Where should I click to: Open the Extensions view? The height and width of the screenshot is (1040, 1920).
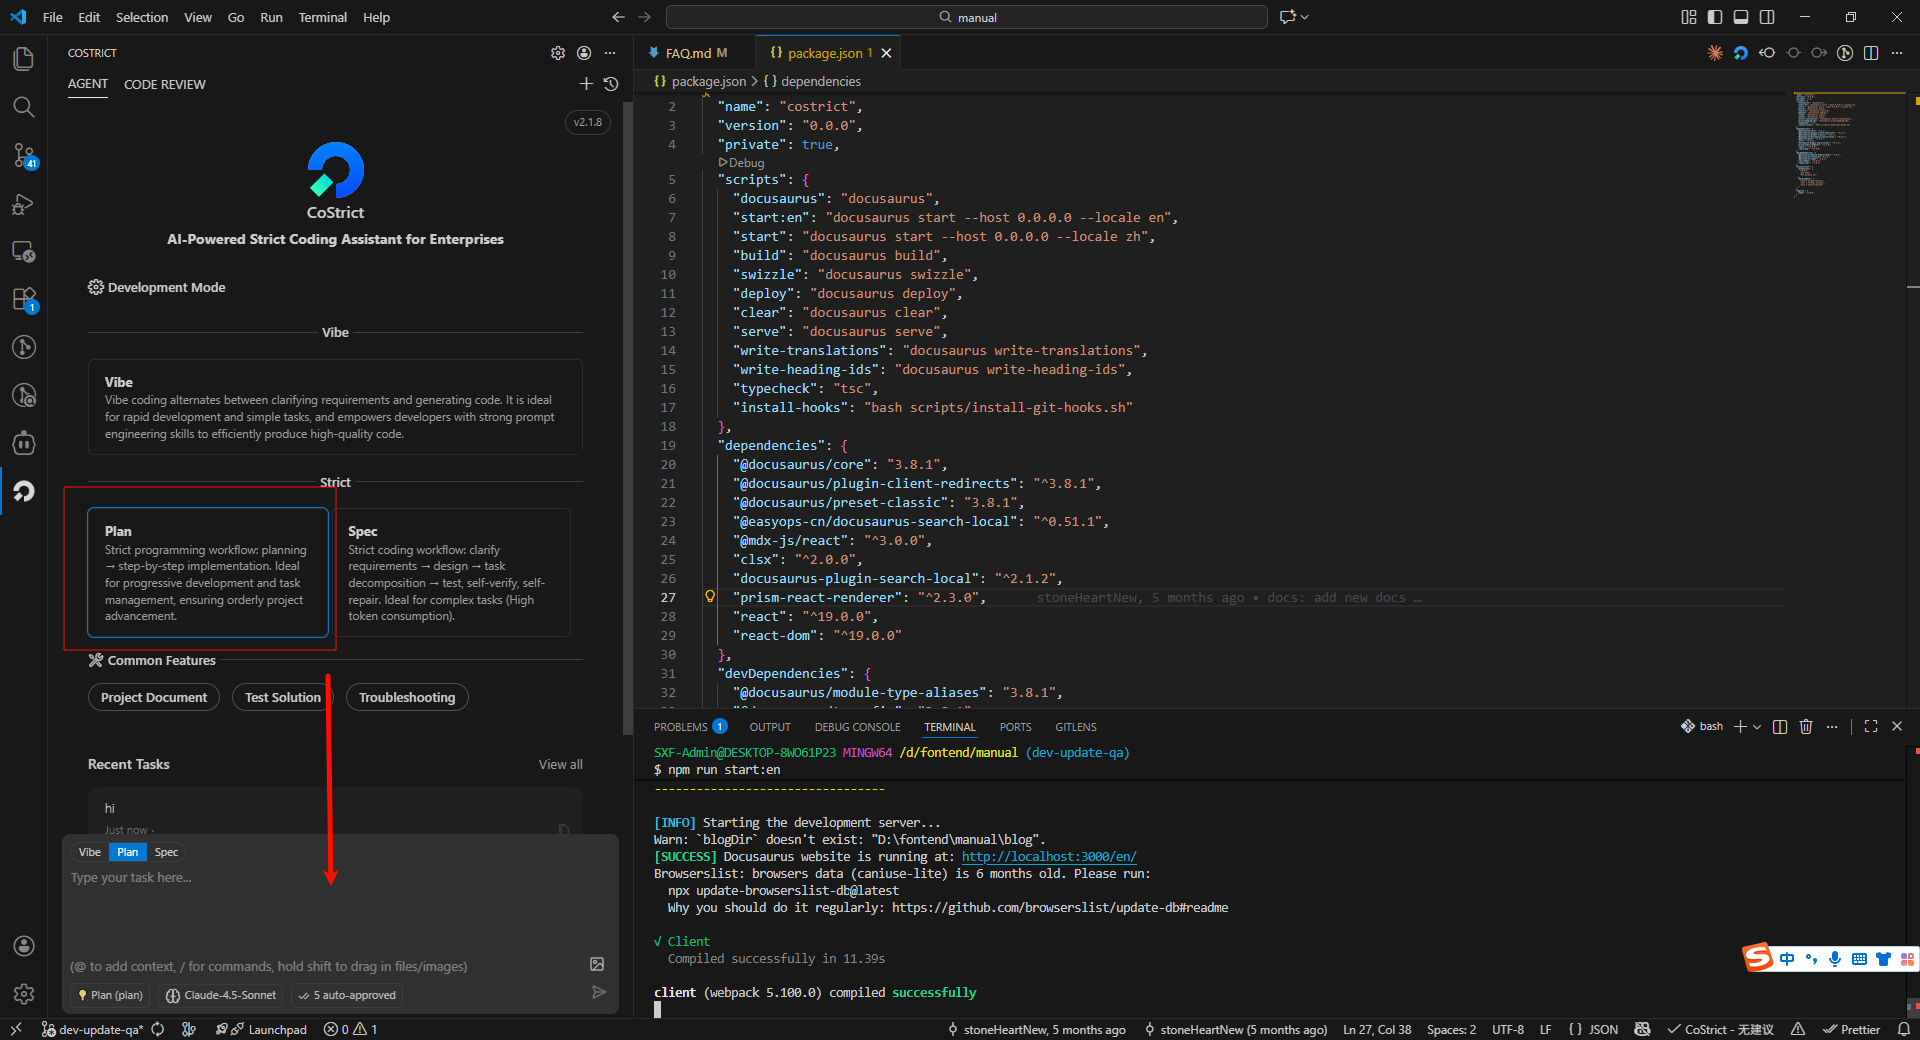click(x=24, y=299)
